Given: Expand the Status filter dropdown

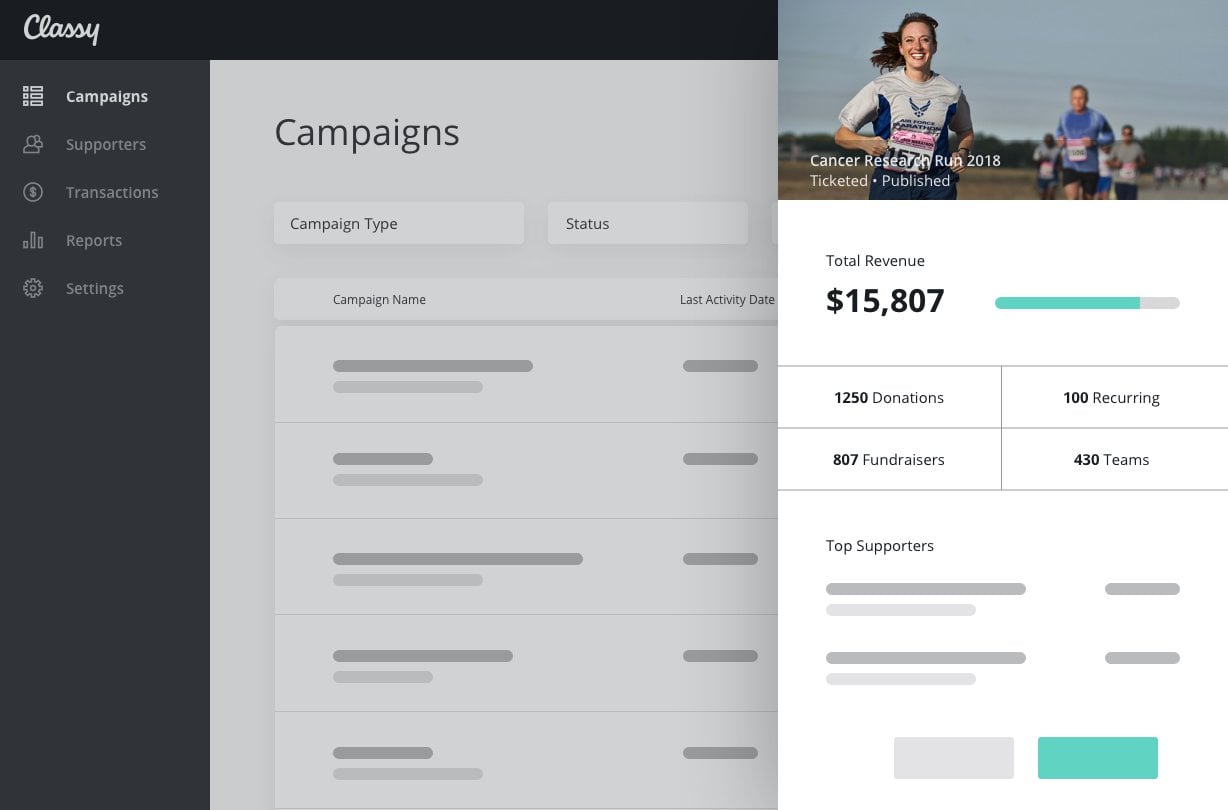Looking at the screenshot, I should 648,223.
